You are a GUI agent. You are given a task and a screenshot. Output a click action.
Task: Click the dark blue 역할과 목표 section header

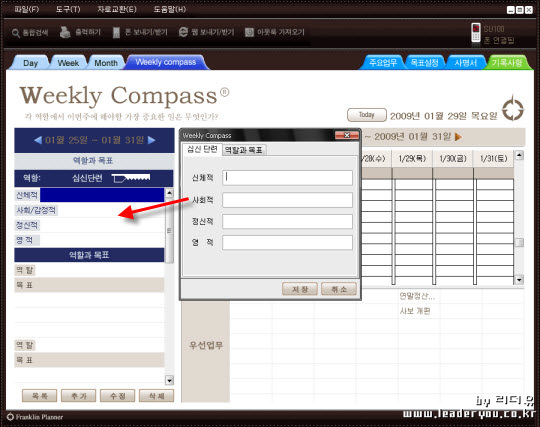click(89, 255)
